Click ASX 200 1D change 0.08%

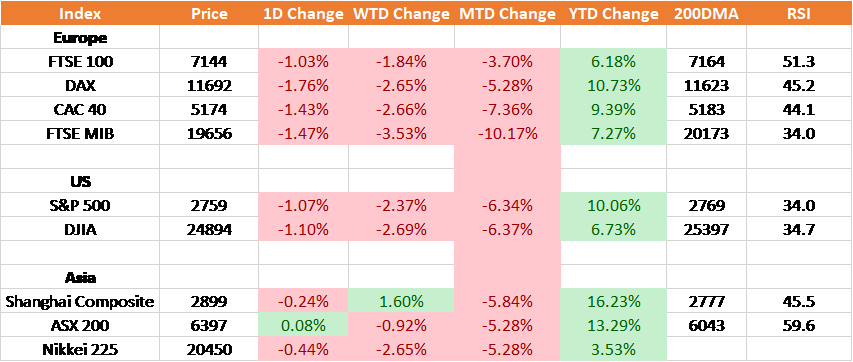(303, 325)
